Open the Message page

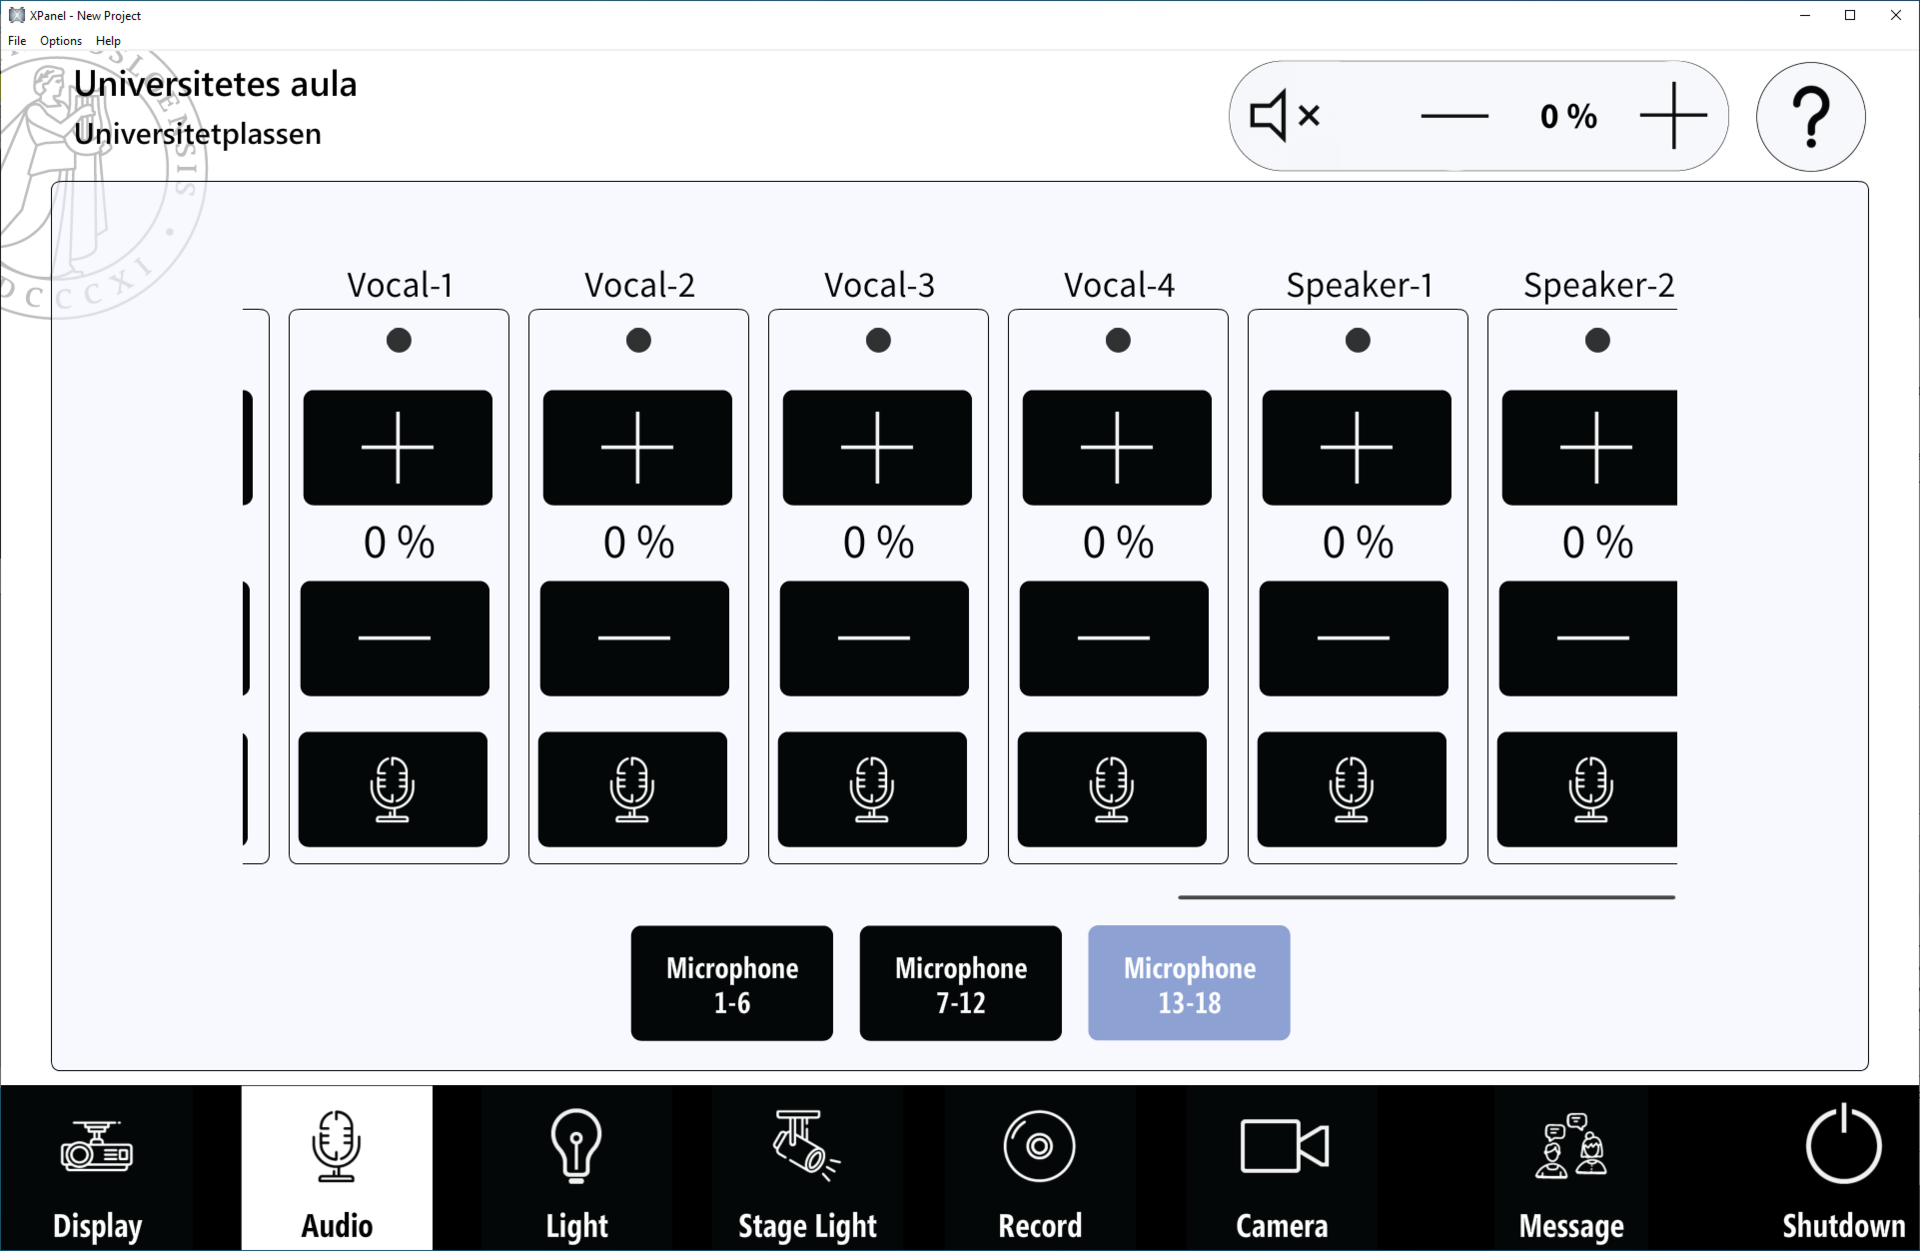click(1571, 1168)
